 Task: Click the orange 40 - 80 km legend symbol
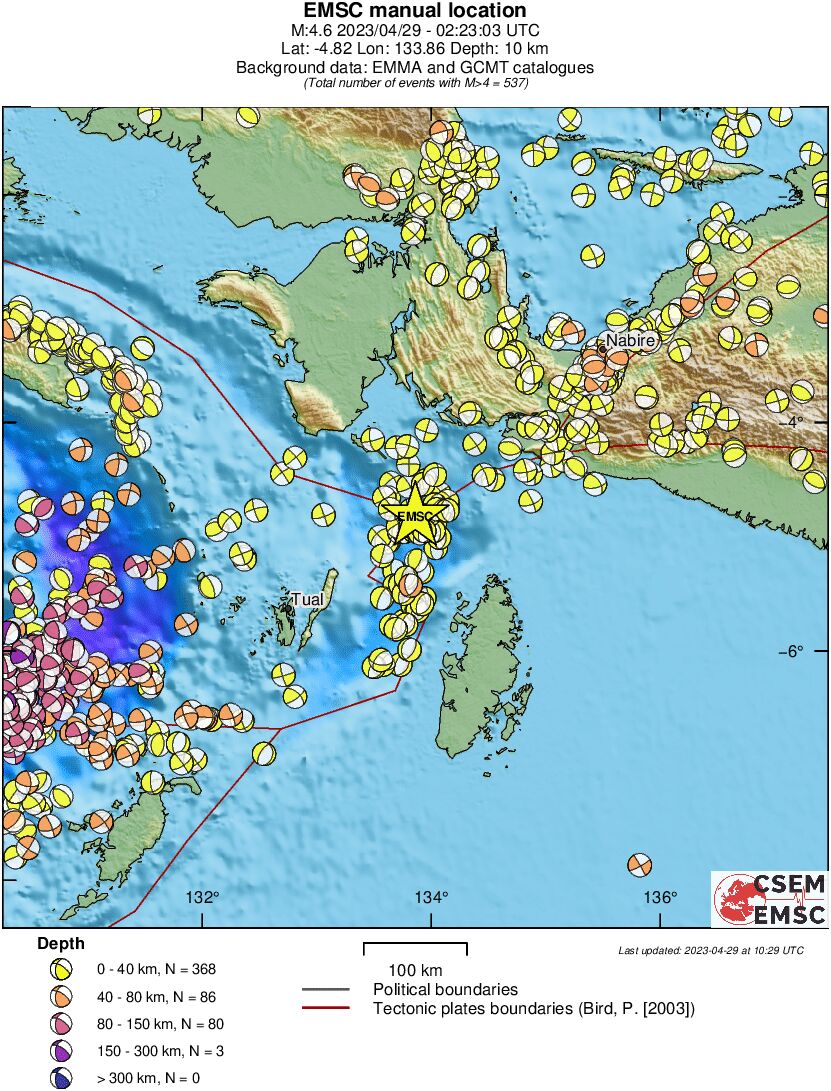(x=62, y=996)
